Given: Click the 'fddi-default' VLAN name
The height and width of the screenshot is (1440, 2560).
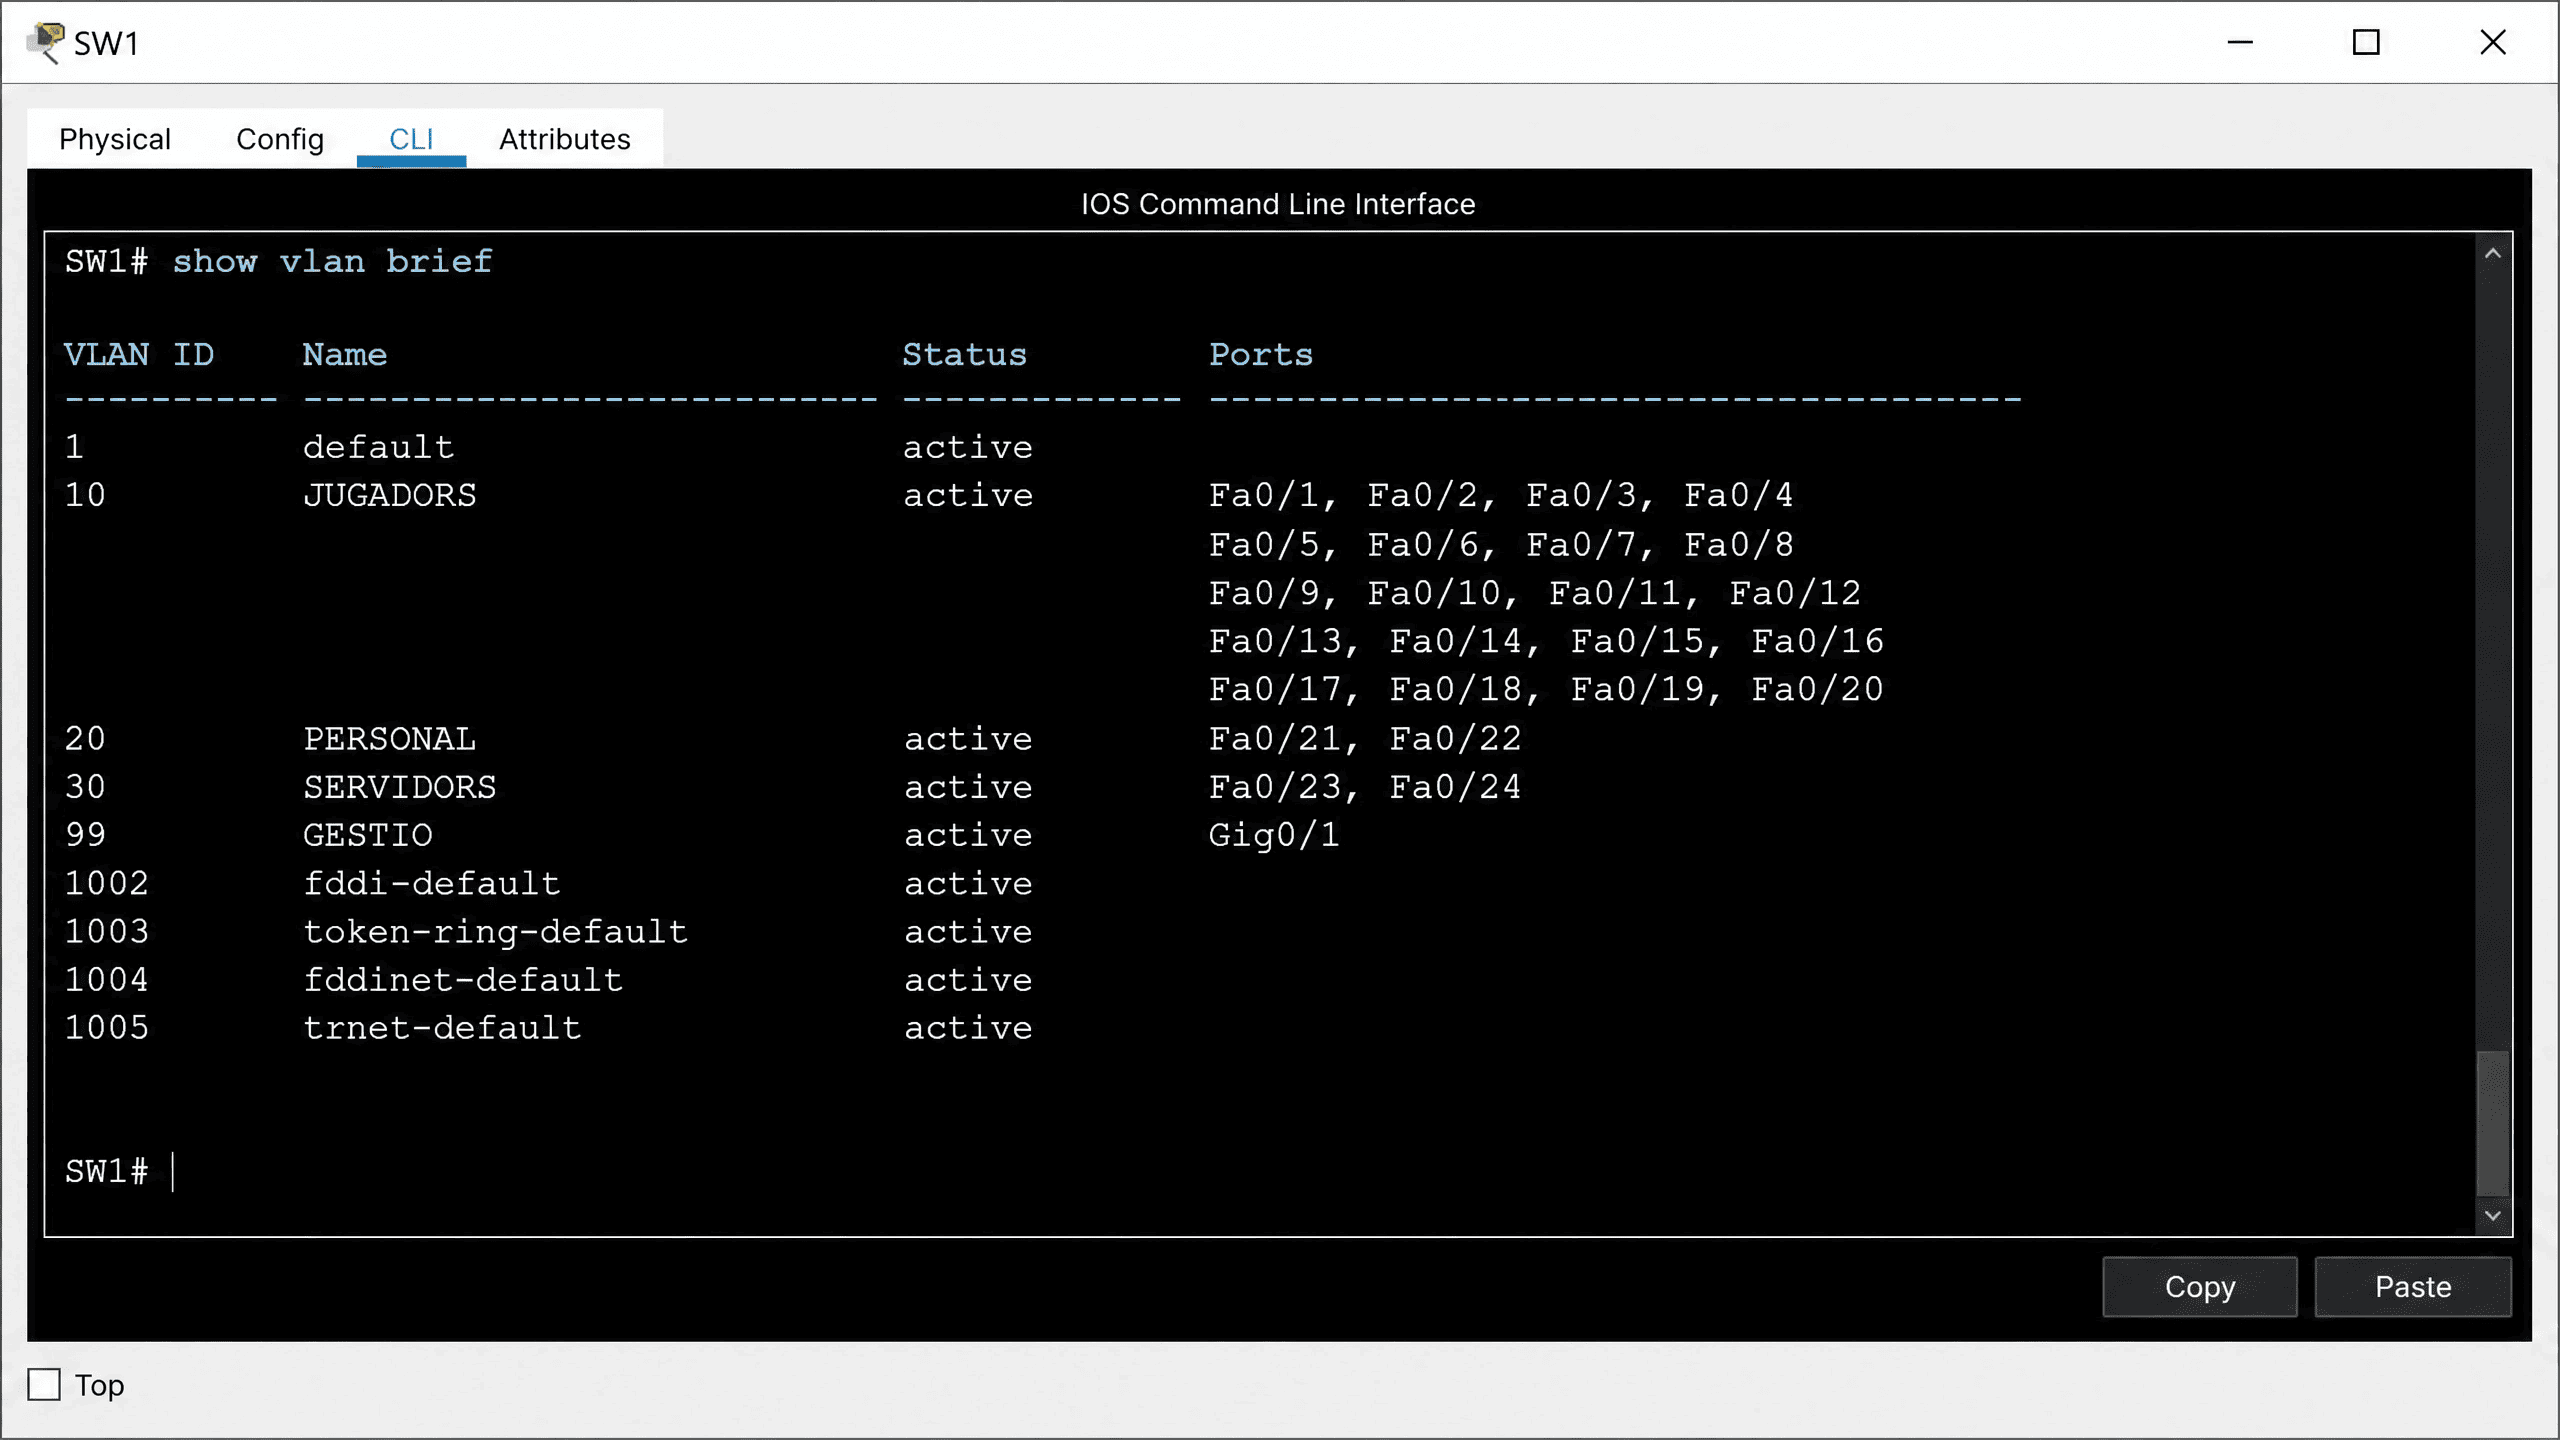Looking at the screenshot, I should click(432, 883).
